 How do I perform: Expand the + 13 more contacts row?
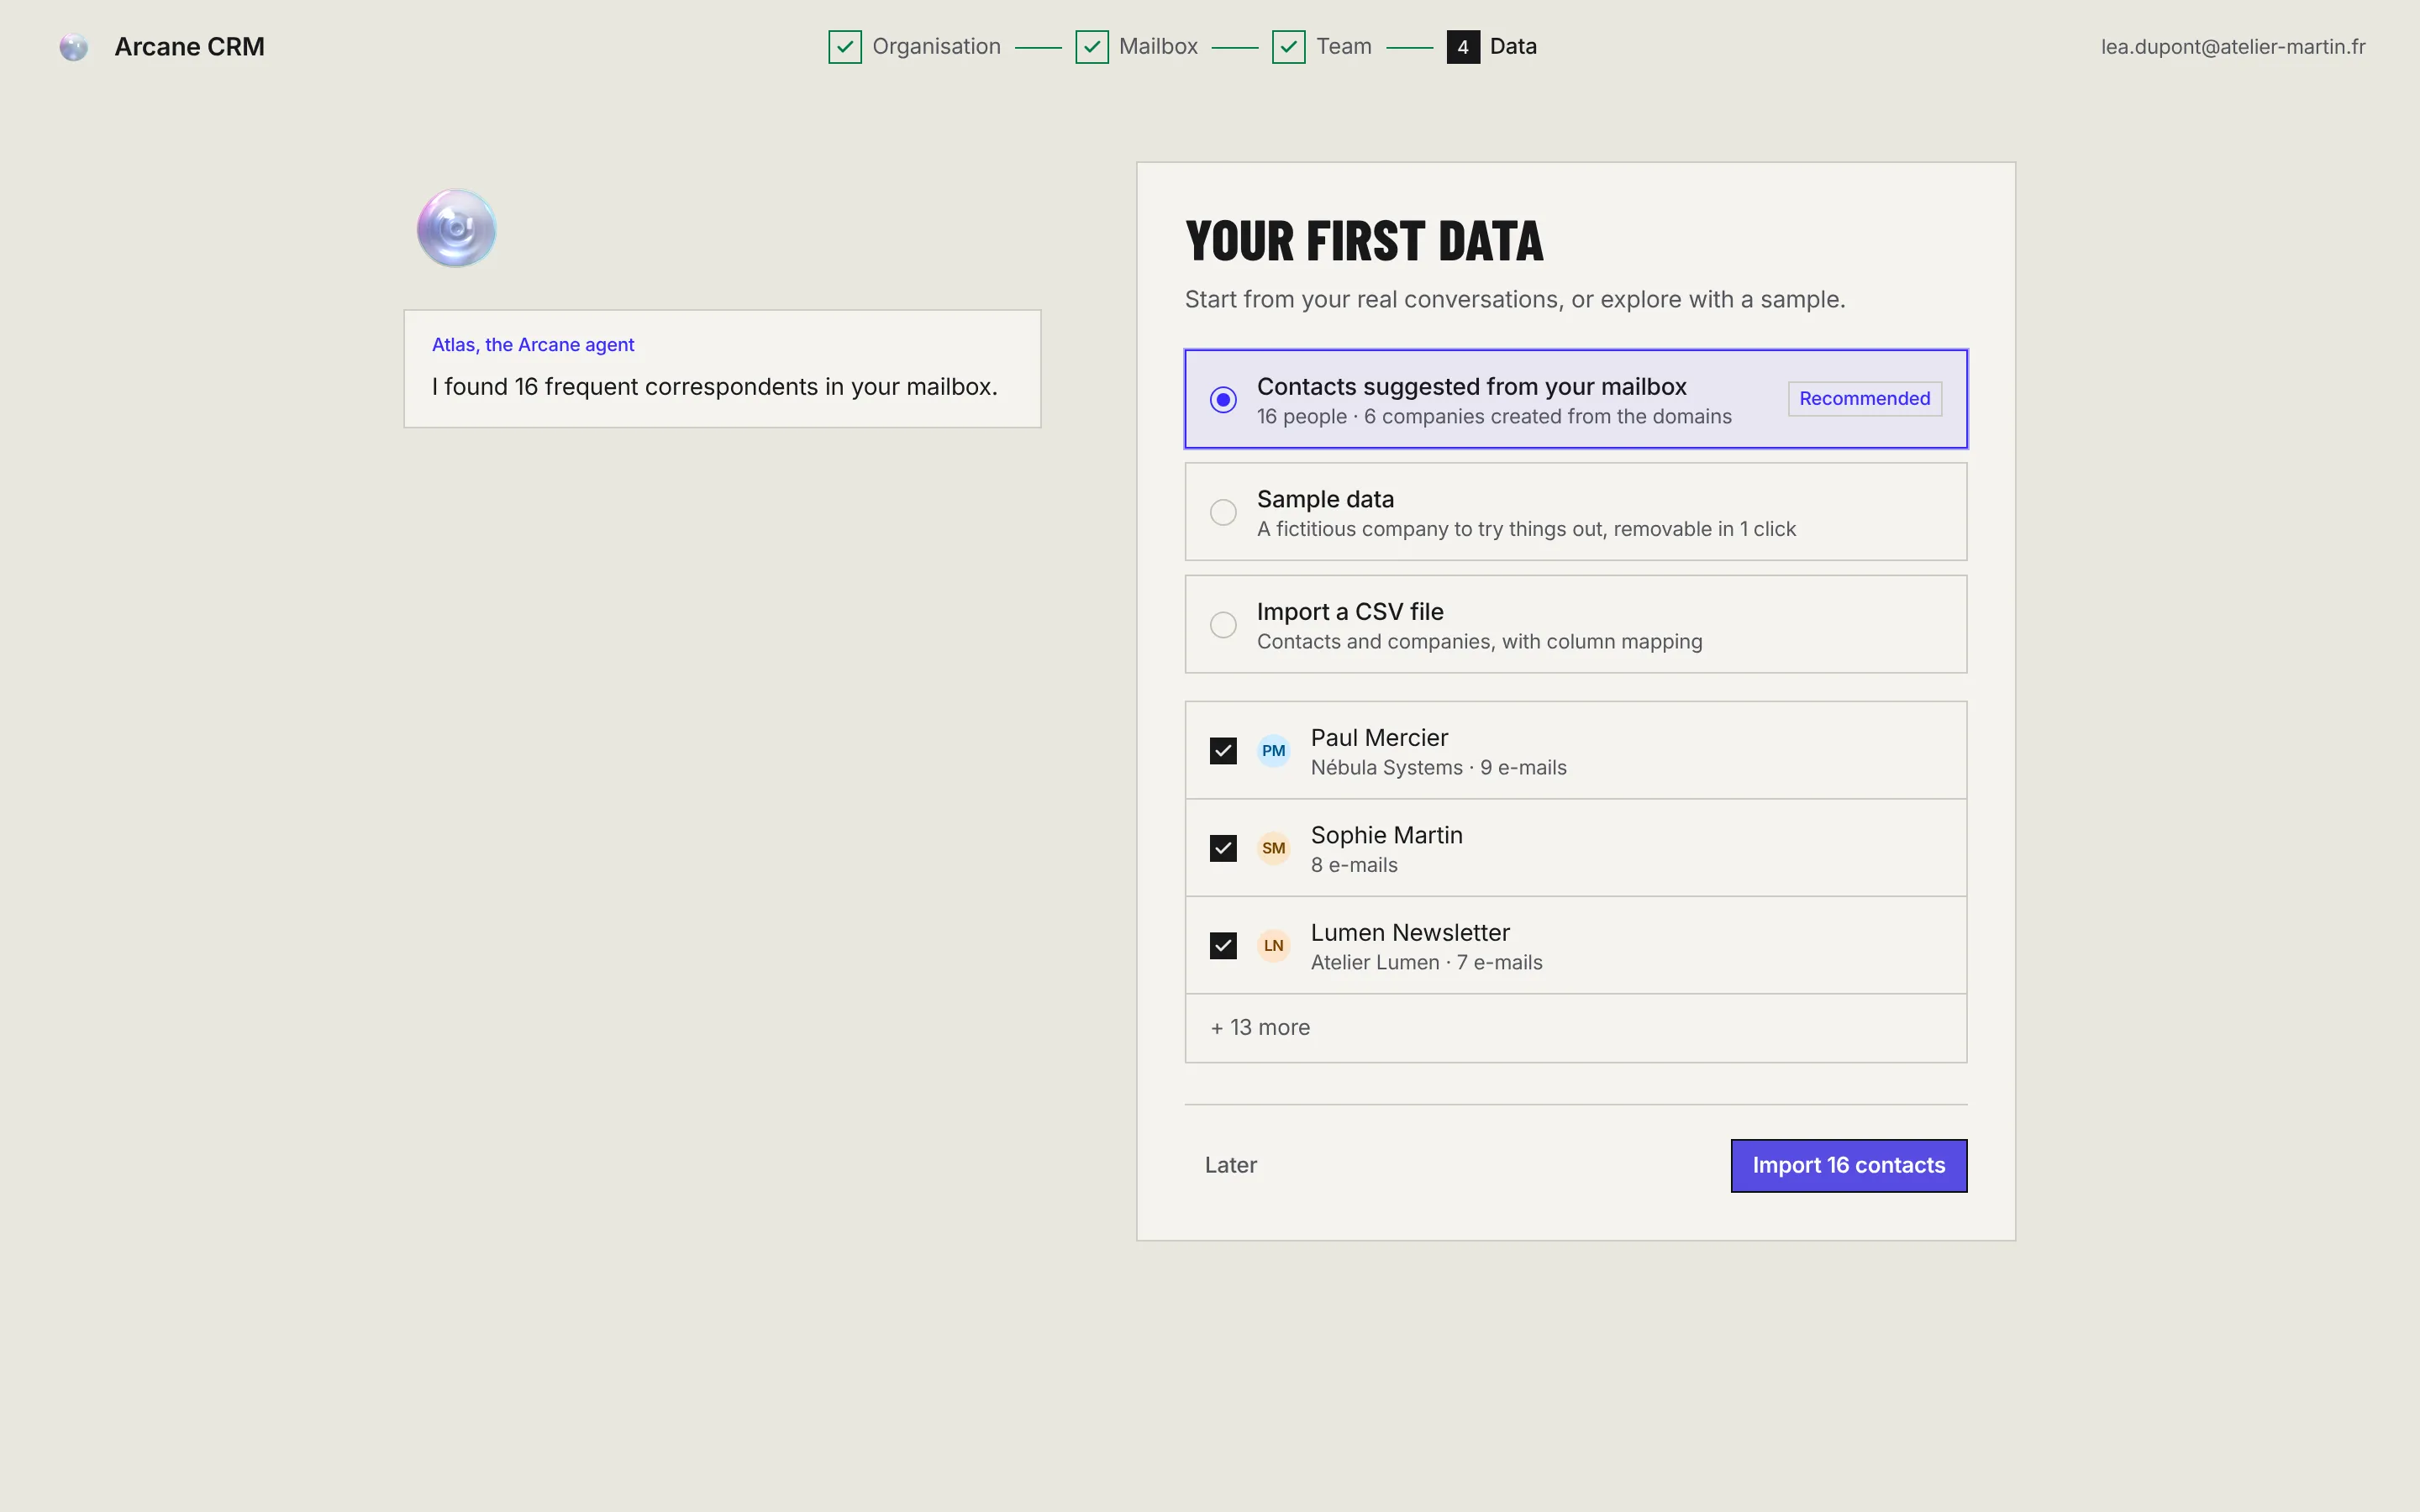pos(1575,1028)
